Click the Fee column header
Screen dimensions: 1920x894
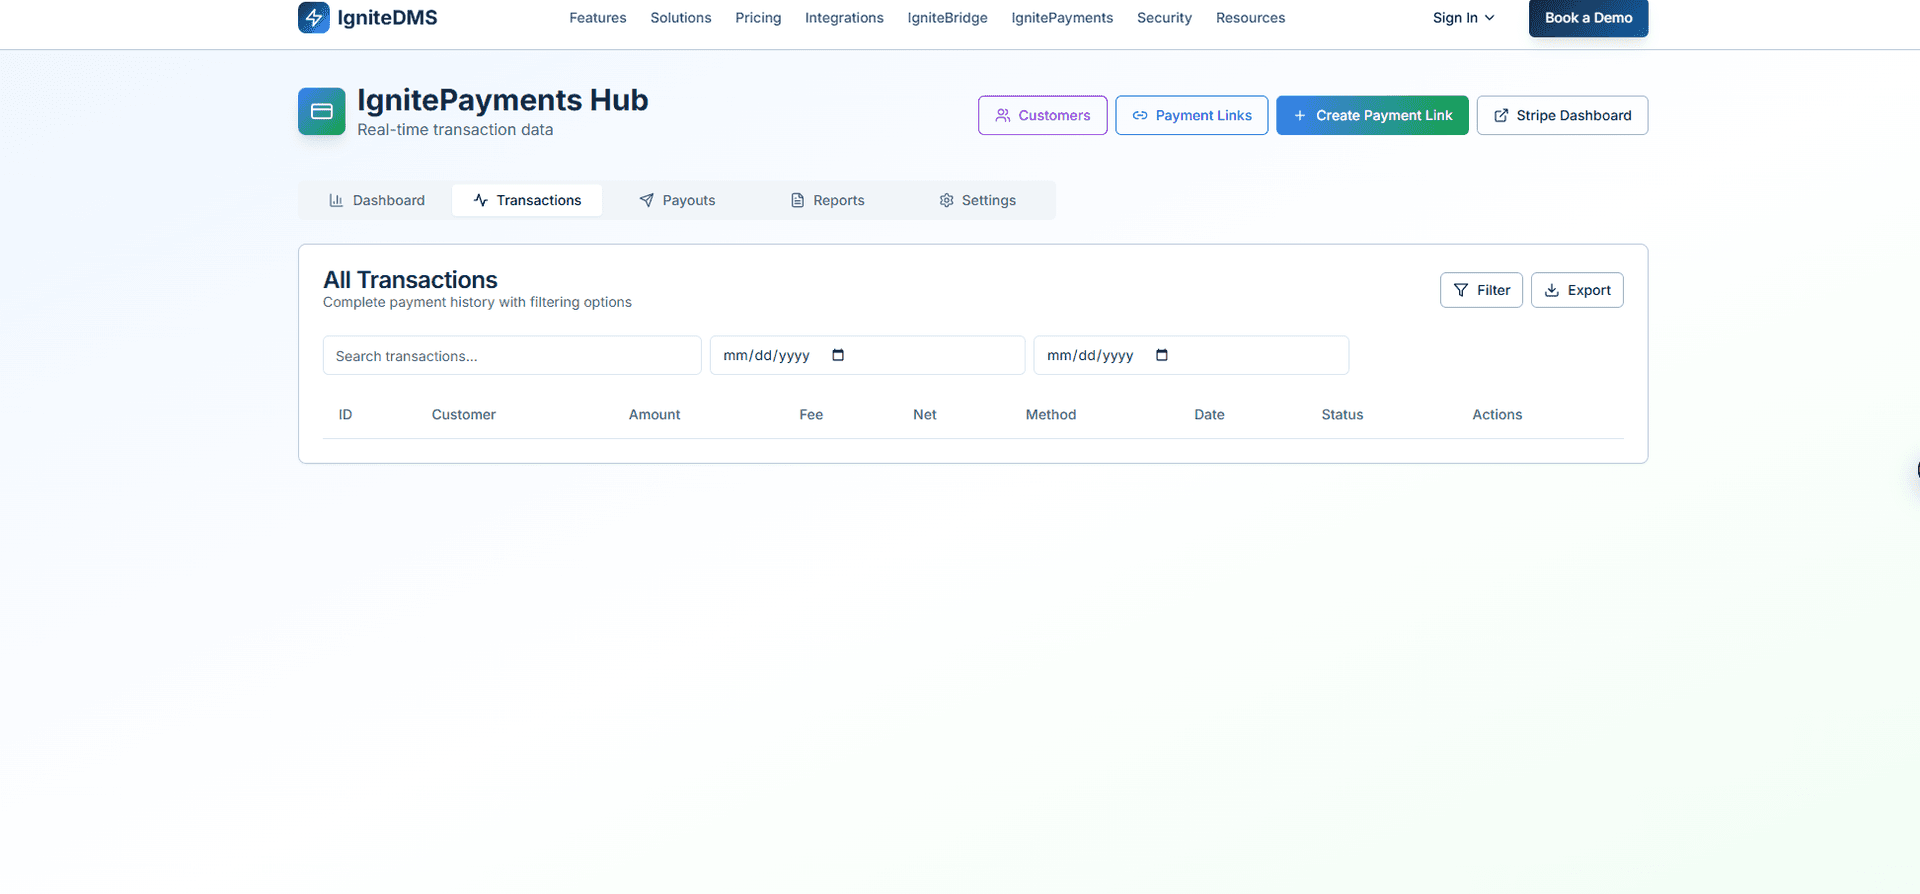tap(811, 414)
